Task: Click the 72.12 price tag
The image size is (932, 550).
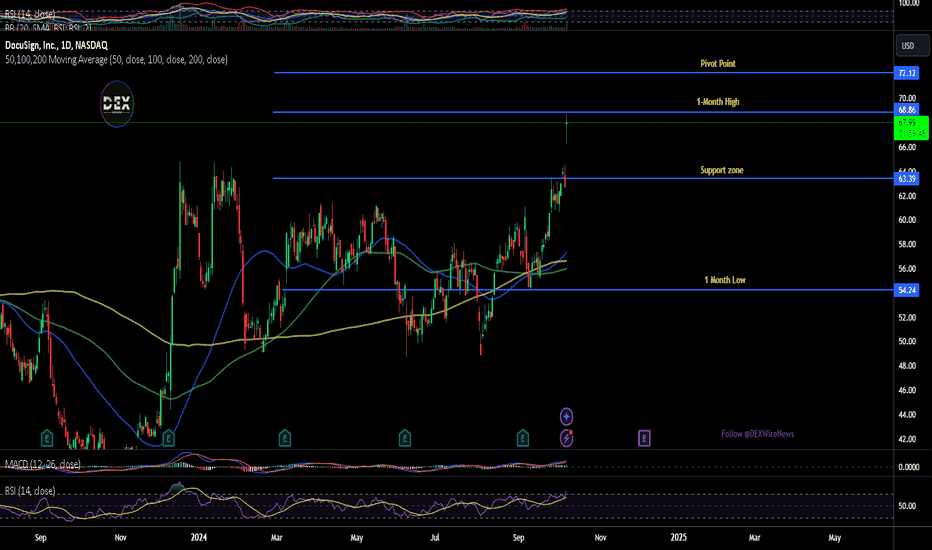Action: click(x=906, y=73)
